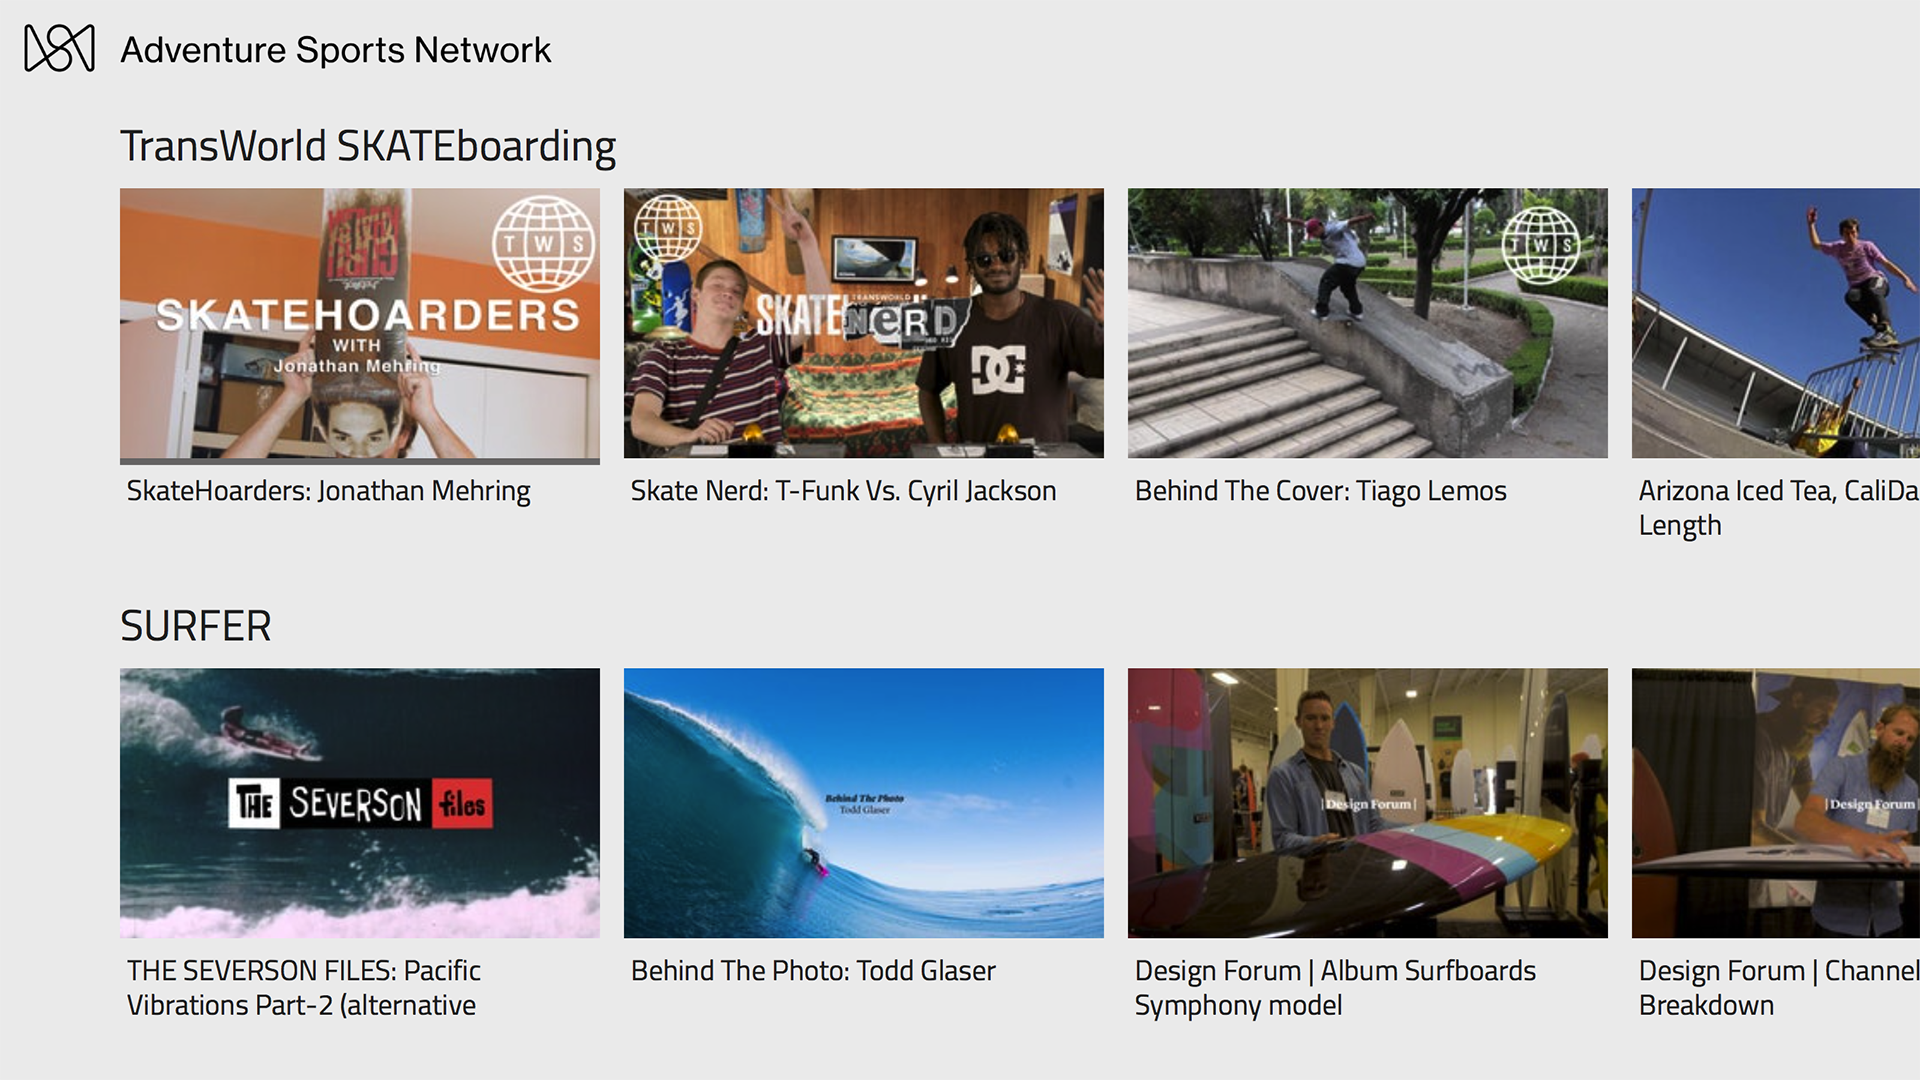
Task: Click progress bar under SkateHoarders thumbnail
Action: point(360,462)
